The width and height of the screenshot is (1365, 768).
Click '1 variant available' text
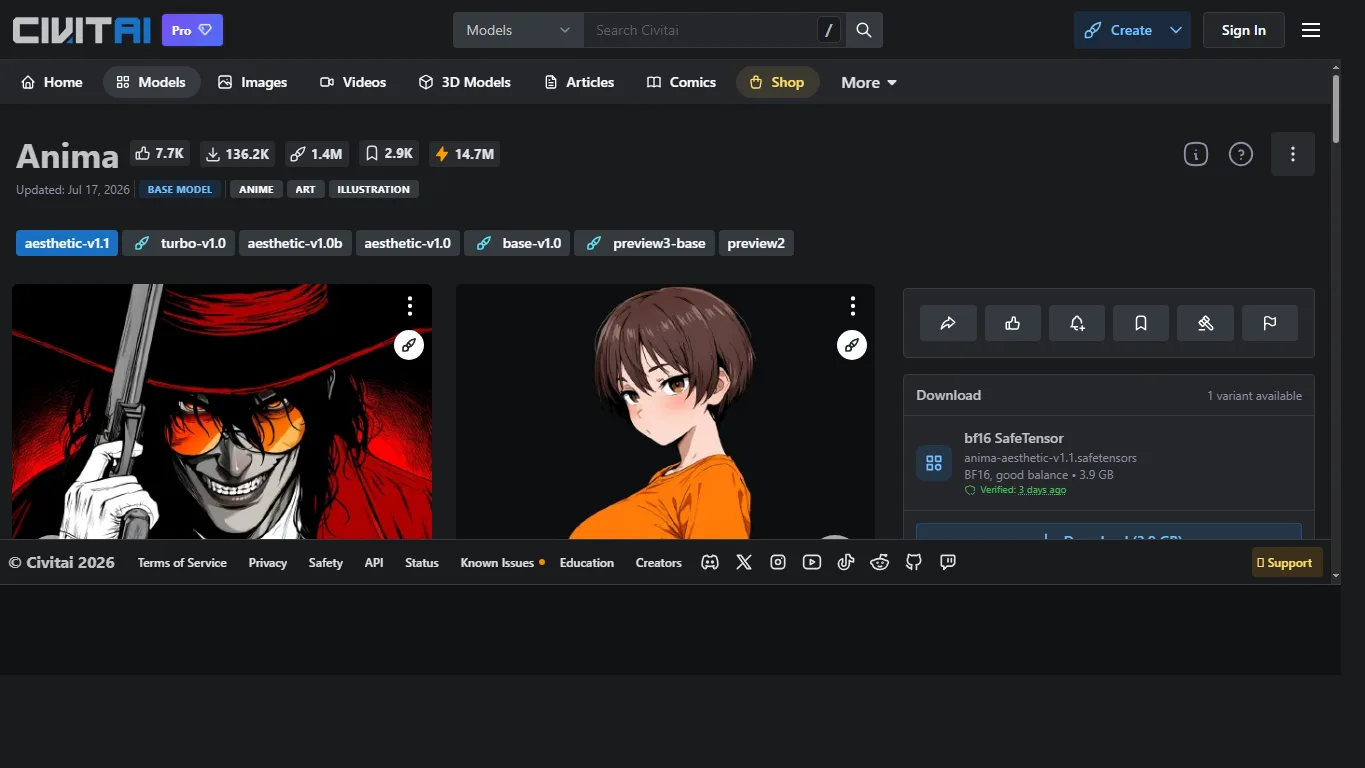(x=1254, y=396)
